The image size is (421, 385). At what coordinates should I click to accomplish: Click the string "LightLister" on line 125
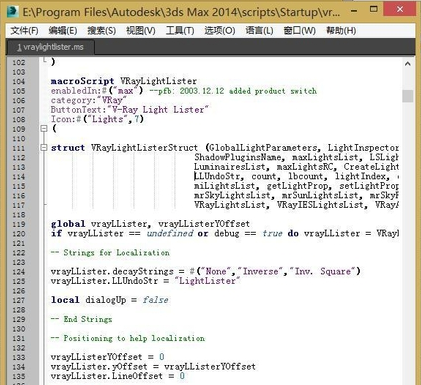pos(207,281)
